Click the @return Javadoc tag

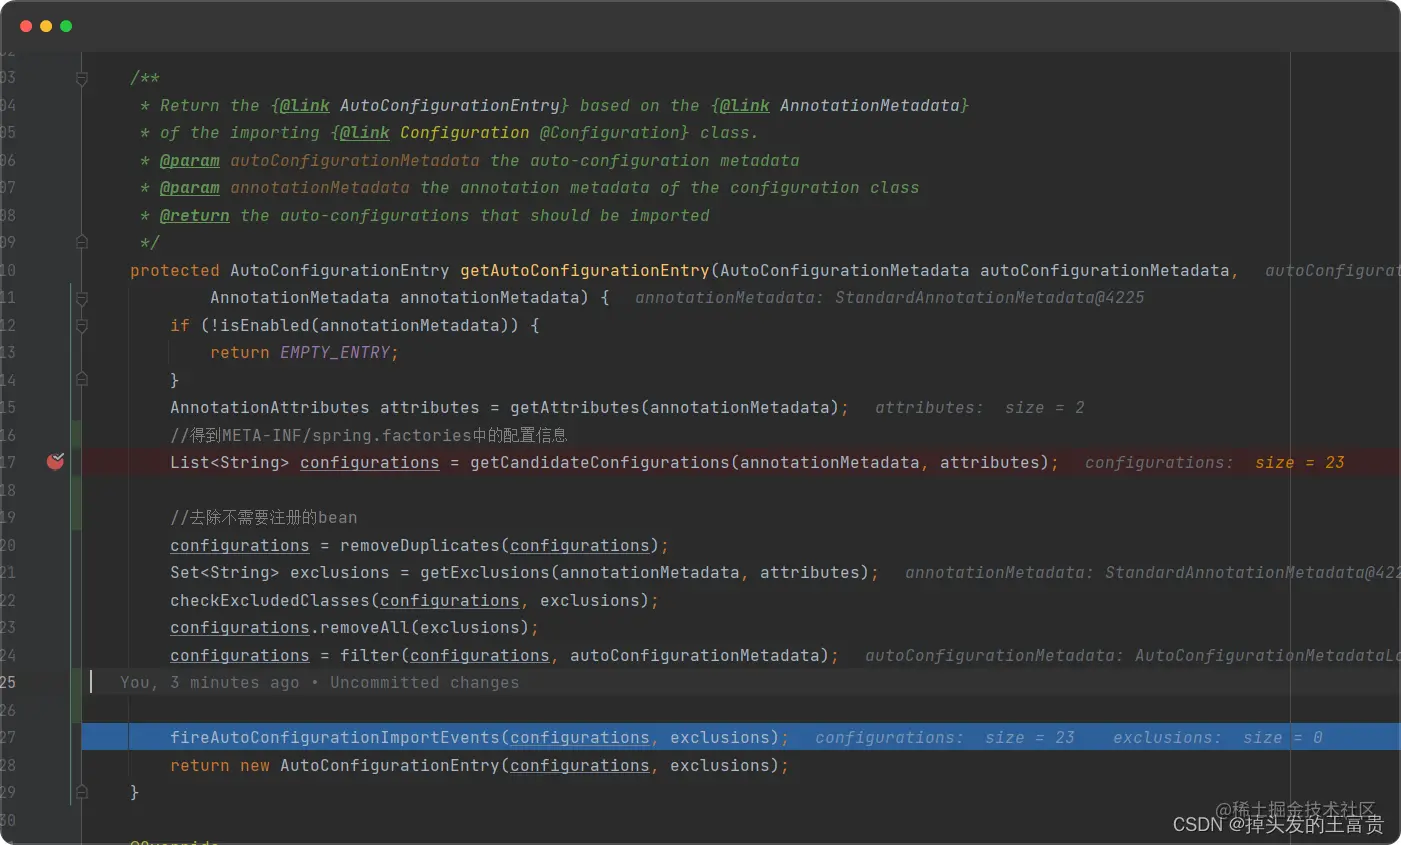click(194, 215)
